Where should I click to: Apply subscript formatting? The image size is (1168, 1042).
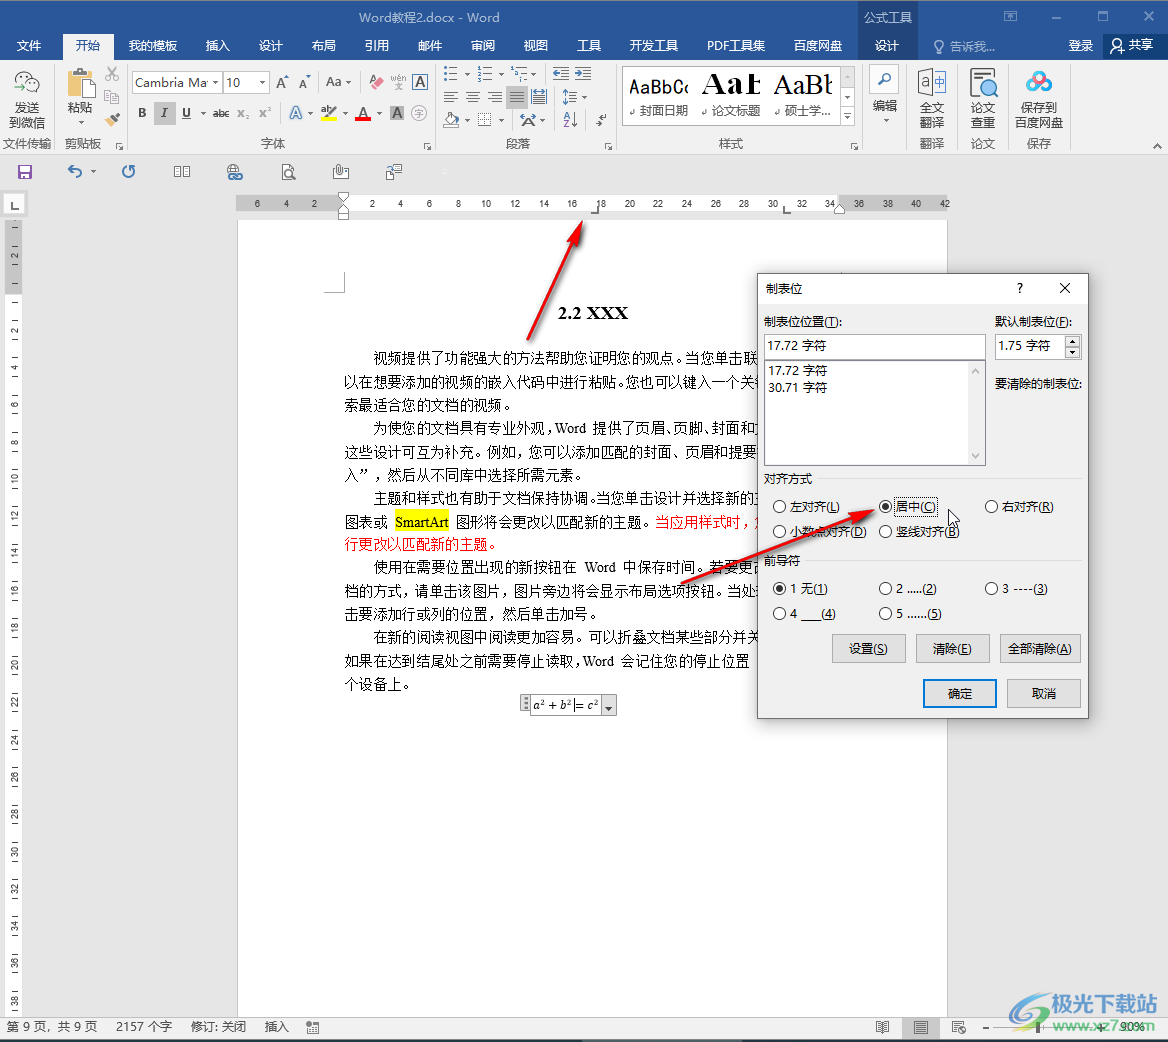(x=243, y=113)
